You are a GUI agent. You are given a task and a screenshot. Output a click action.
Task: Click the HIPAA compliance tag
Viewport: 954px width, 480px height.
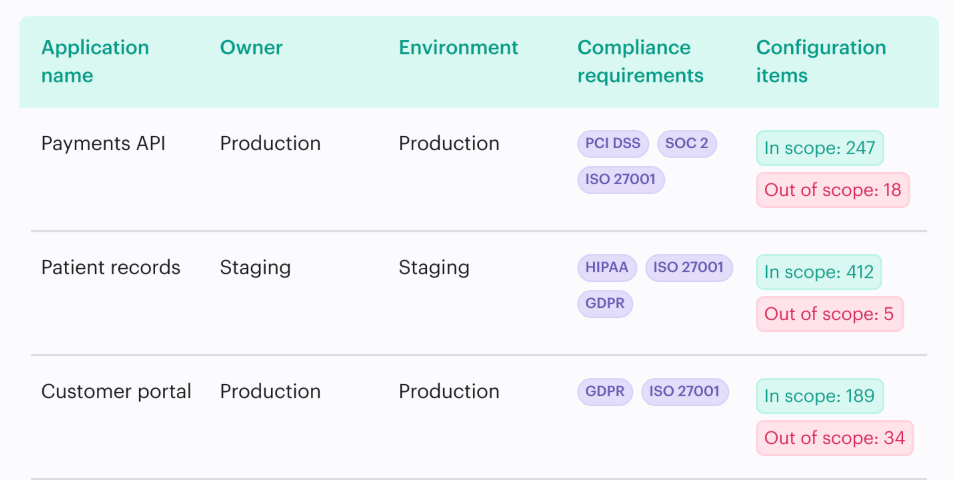point(607,268)
